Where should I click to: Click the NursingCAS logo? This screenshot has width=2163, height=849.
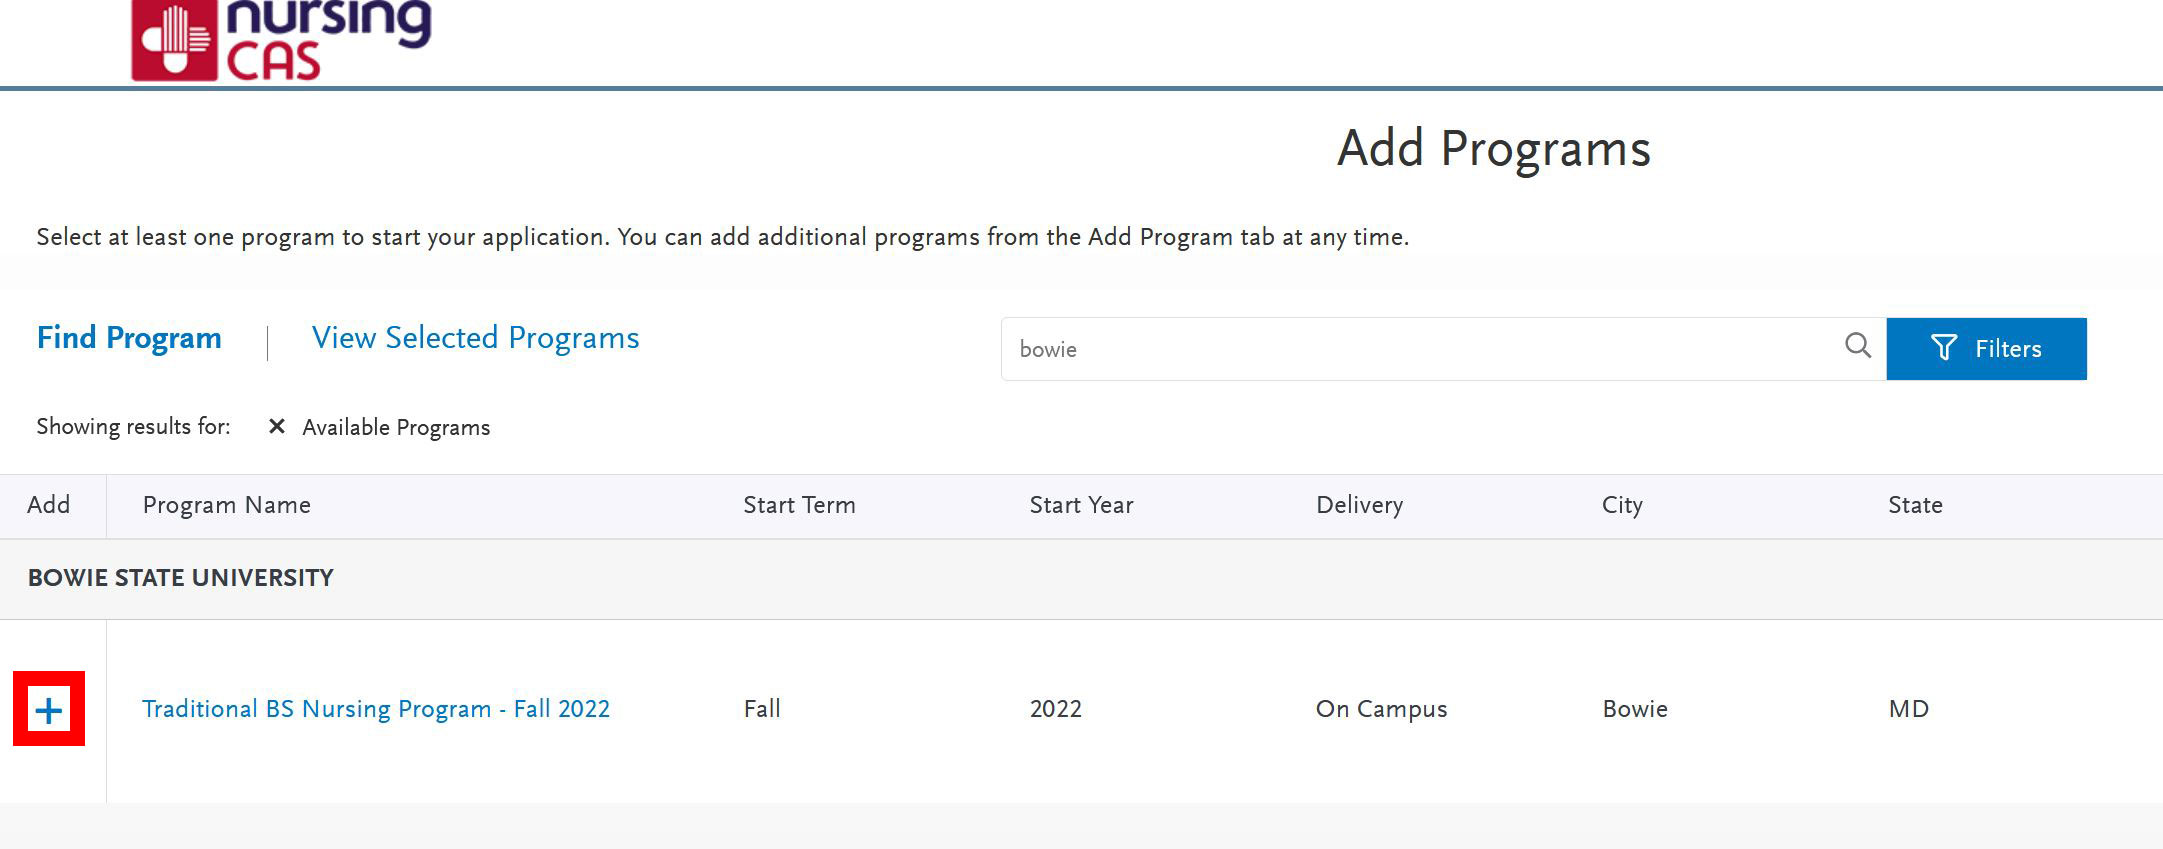[x=281, y=40]
